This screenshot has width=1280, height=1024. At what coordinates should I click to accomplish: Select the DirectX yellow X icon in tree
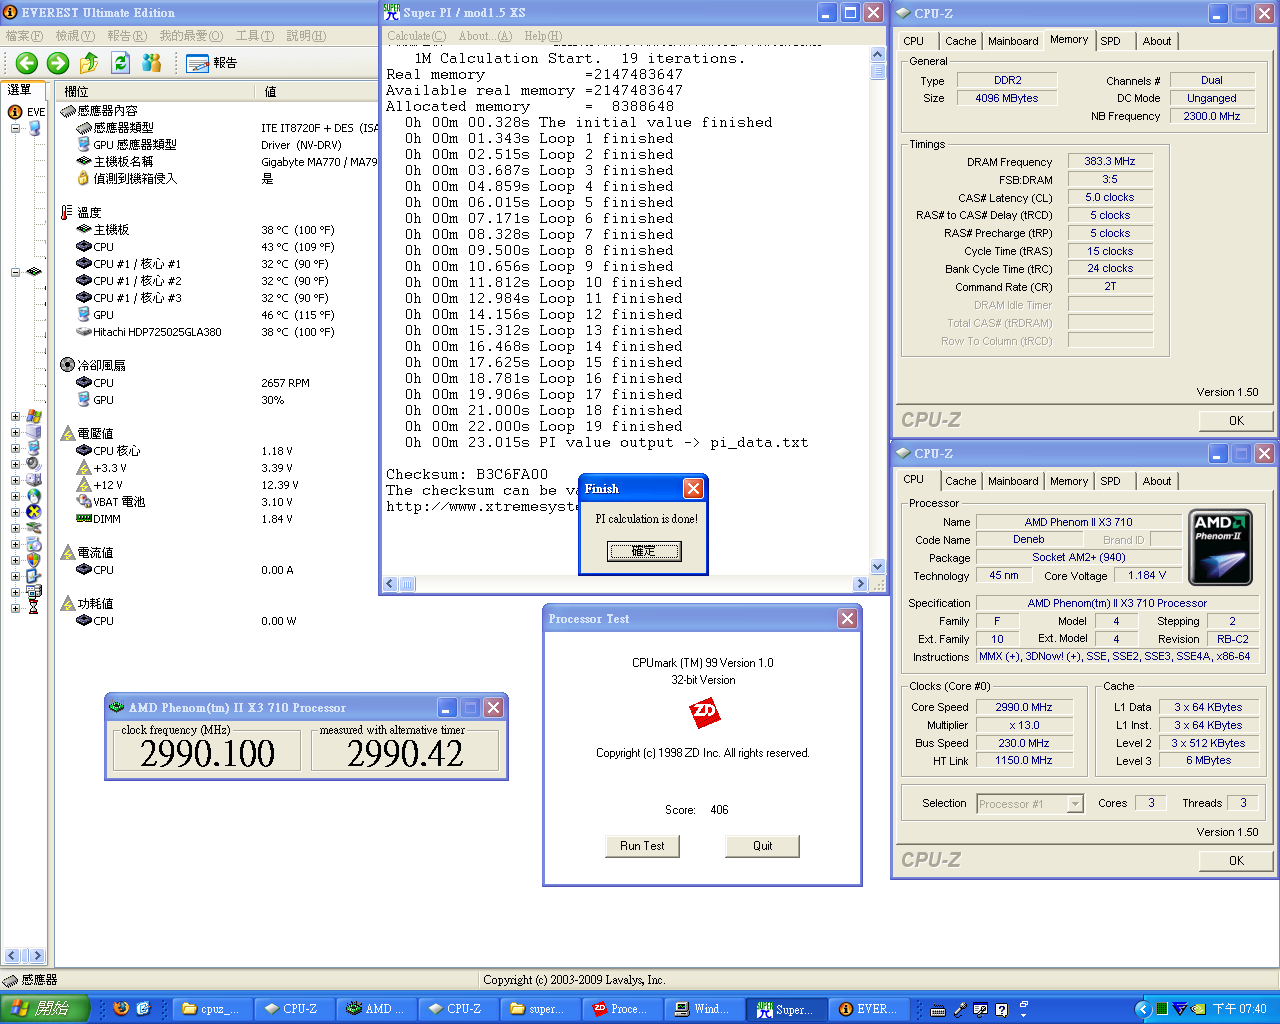34,512
